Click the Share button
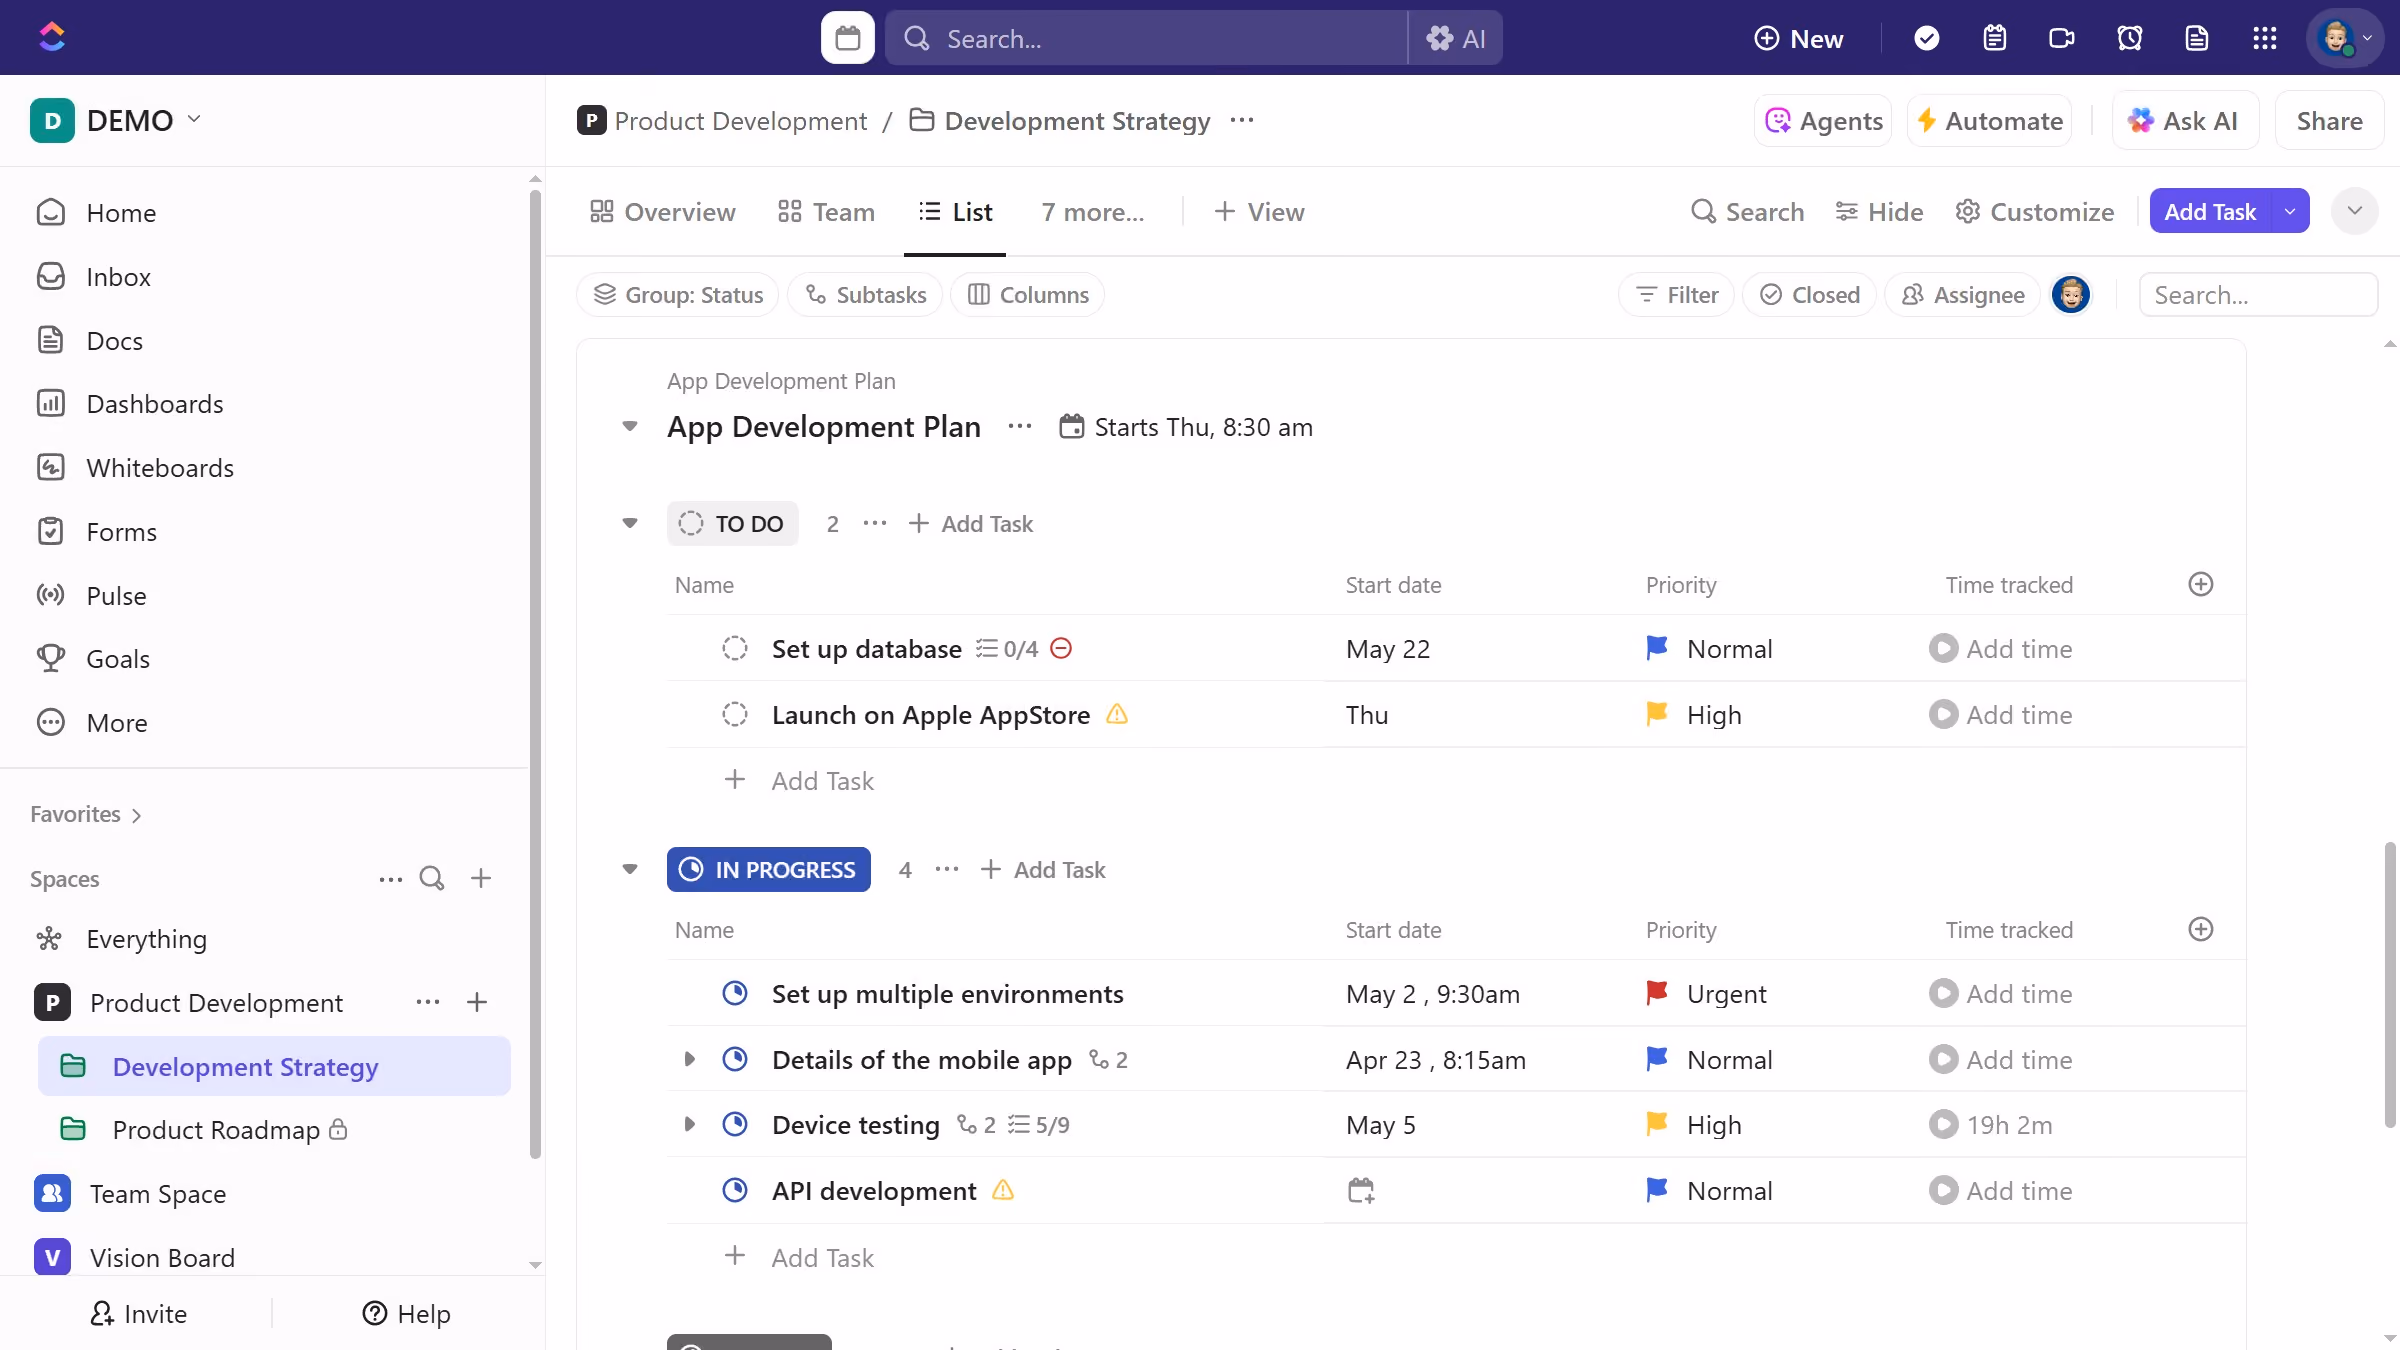This screenshot has height=1350, width=2400. (x=2329, y=120)
